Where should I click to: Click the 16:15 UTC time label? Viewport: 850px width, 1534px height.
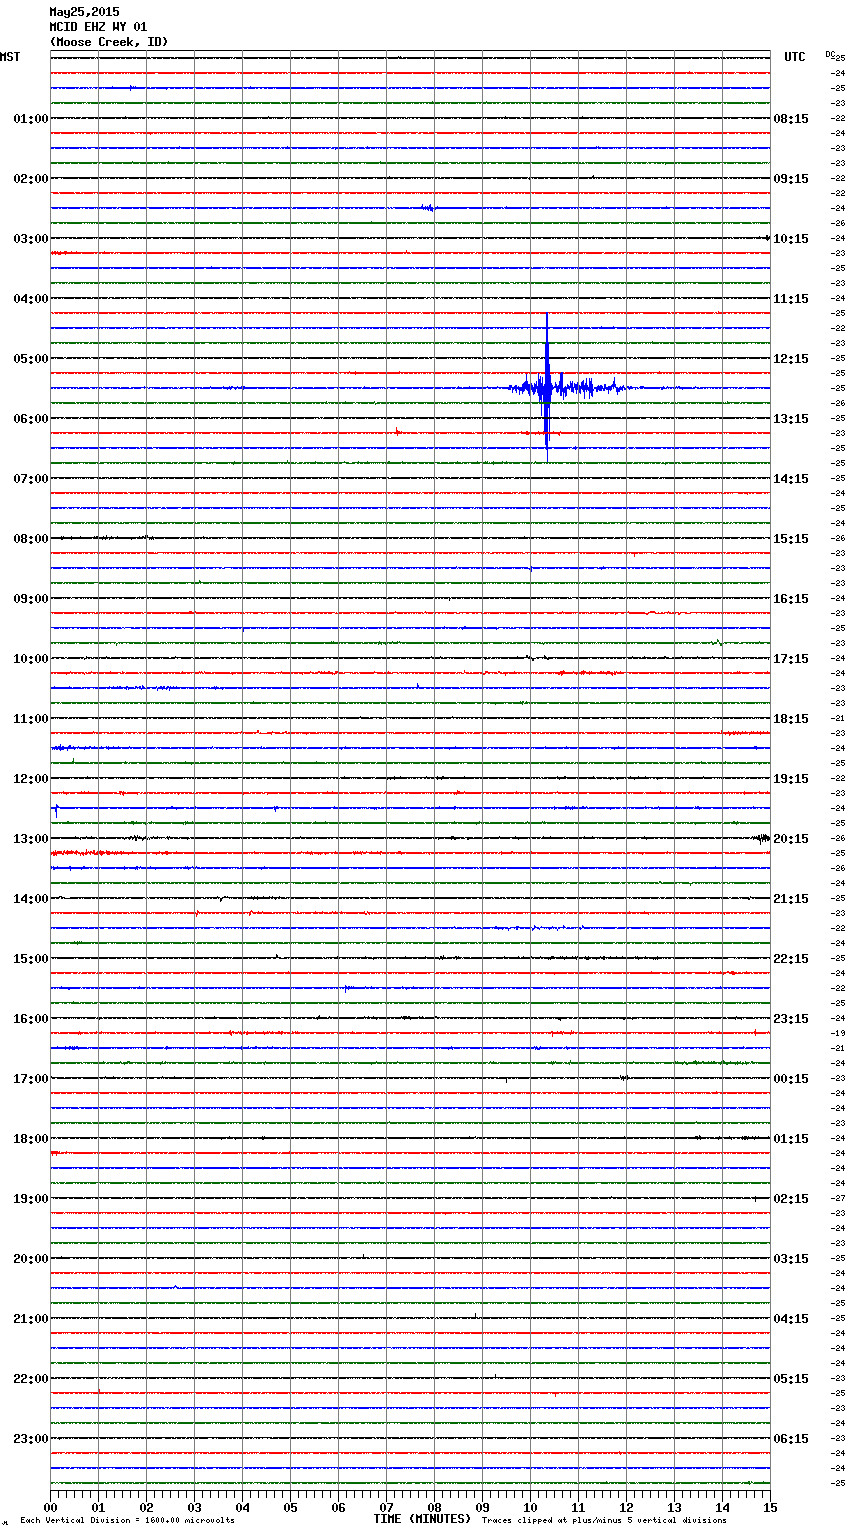point(791,599)
